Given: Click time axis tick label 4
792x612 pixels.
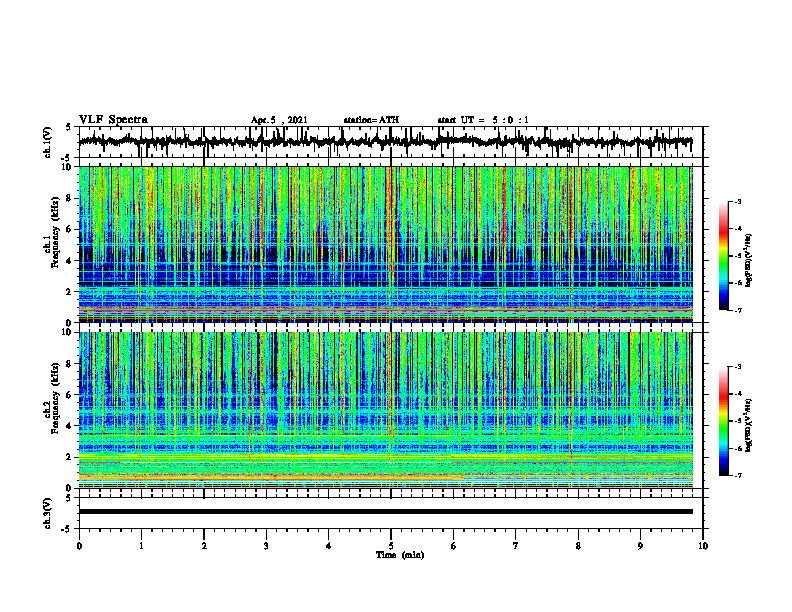Looking at the screenshot, I should tap(329, 546).
